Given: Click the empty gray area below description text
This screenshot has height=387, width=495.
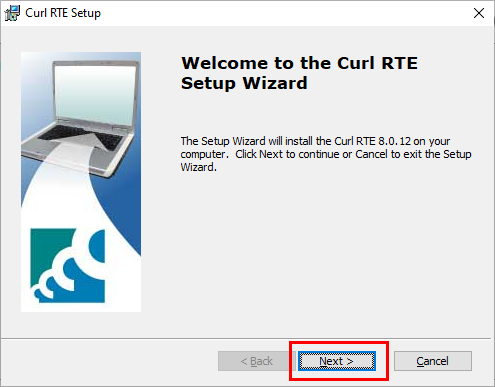Looking at the screenshot, I should click(325, 253).
